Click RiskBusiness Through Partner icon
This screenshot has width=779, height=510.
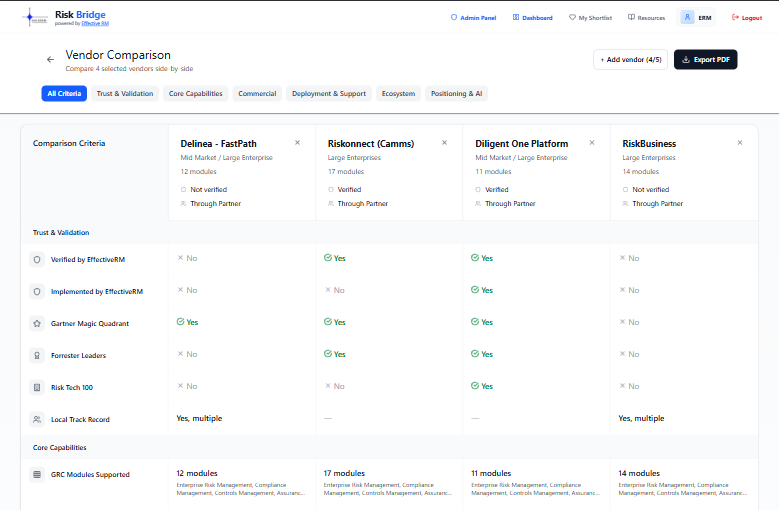[x=625, y=204]
